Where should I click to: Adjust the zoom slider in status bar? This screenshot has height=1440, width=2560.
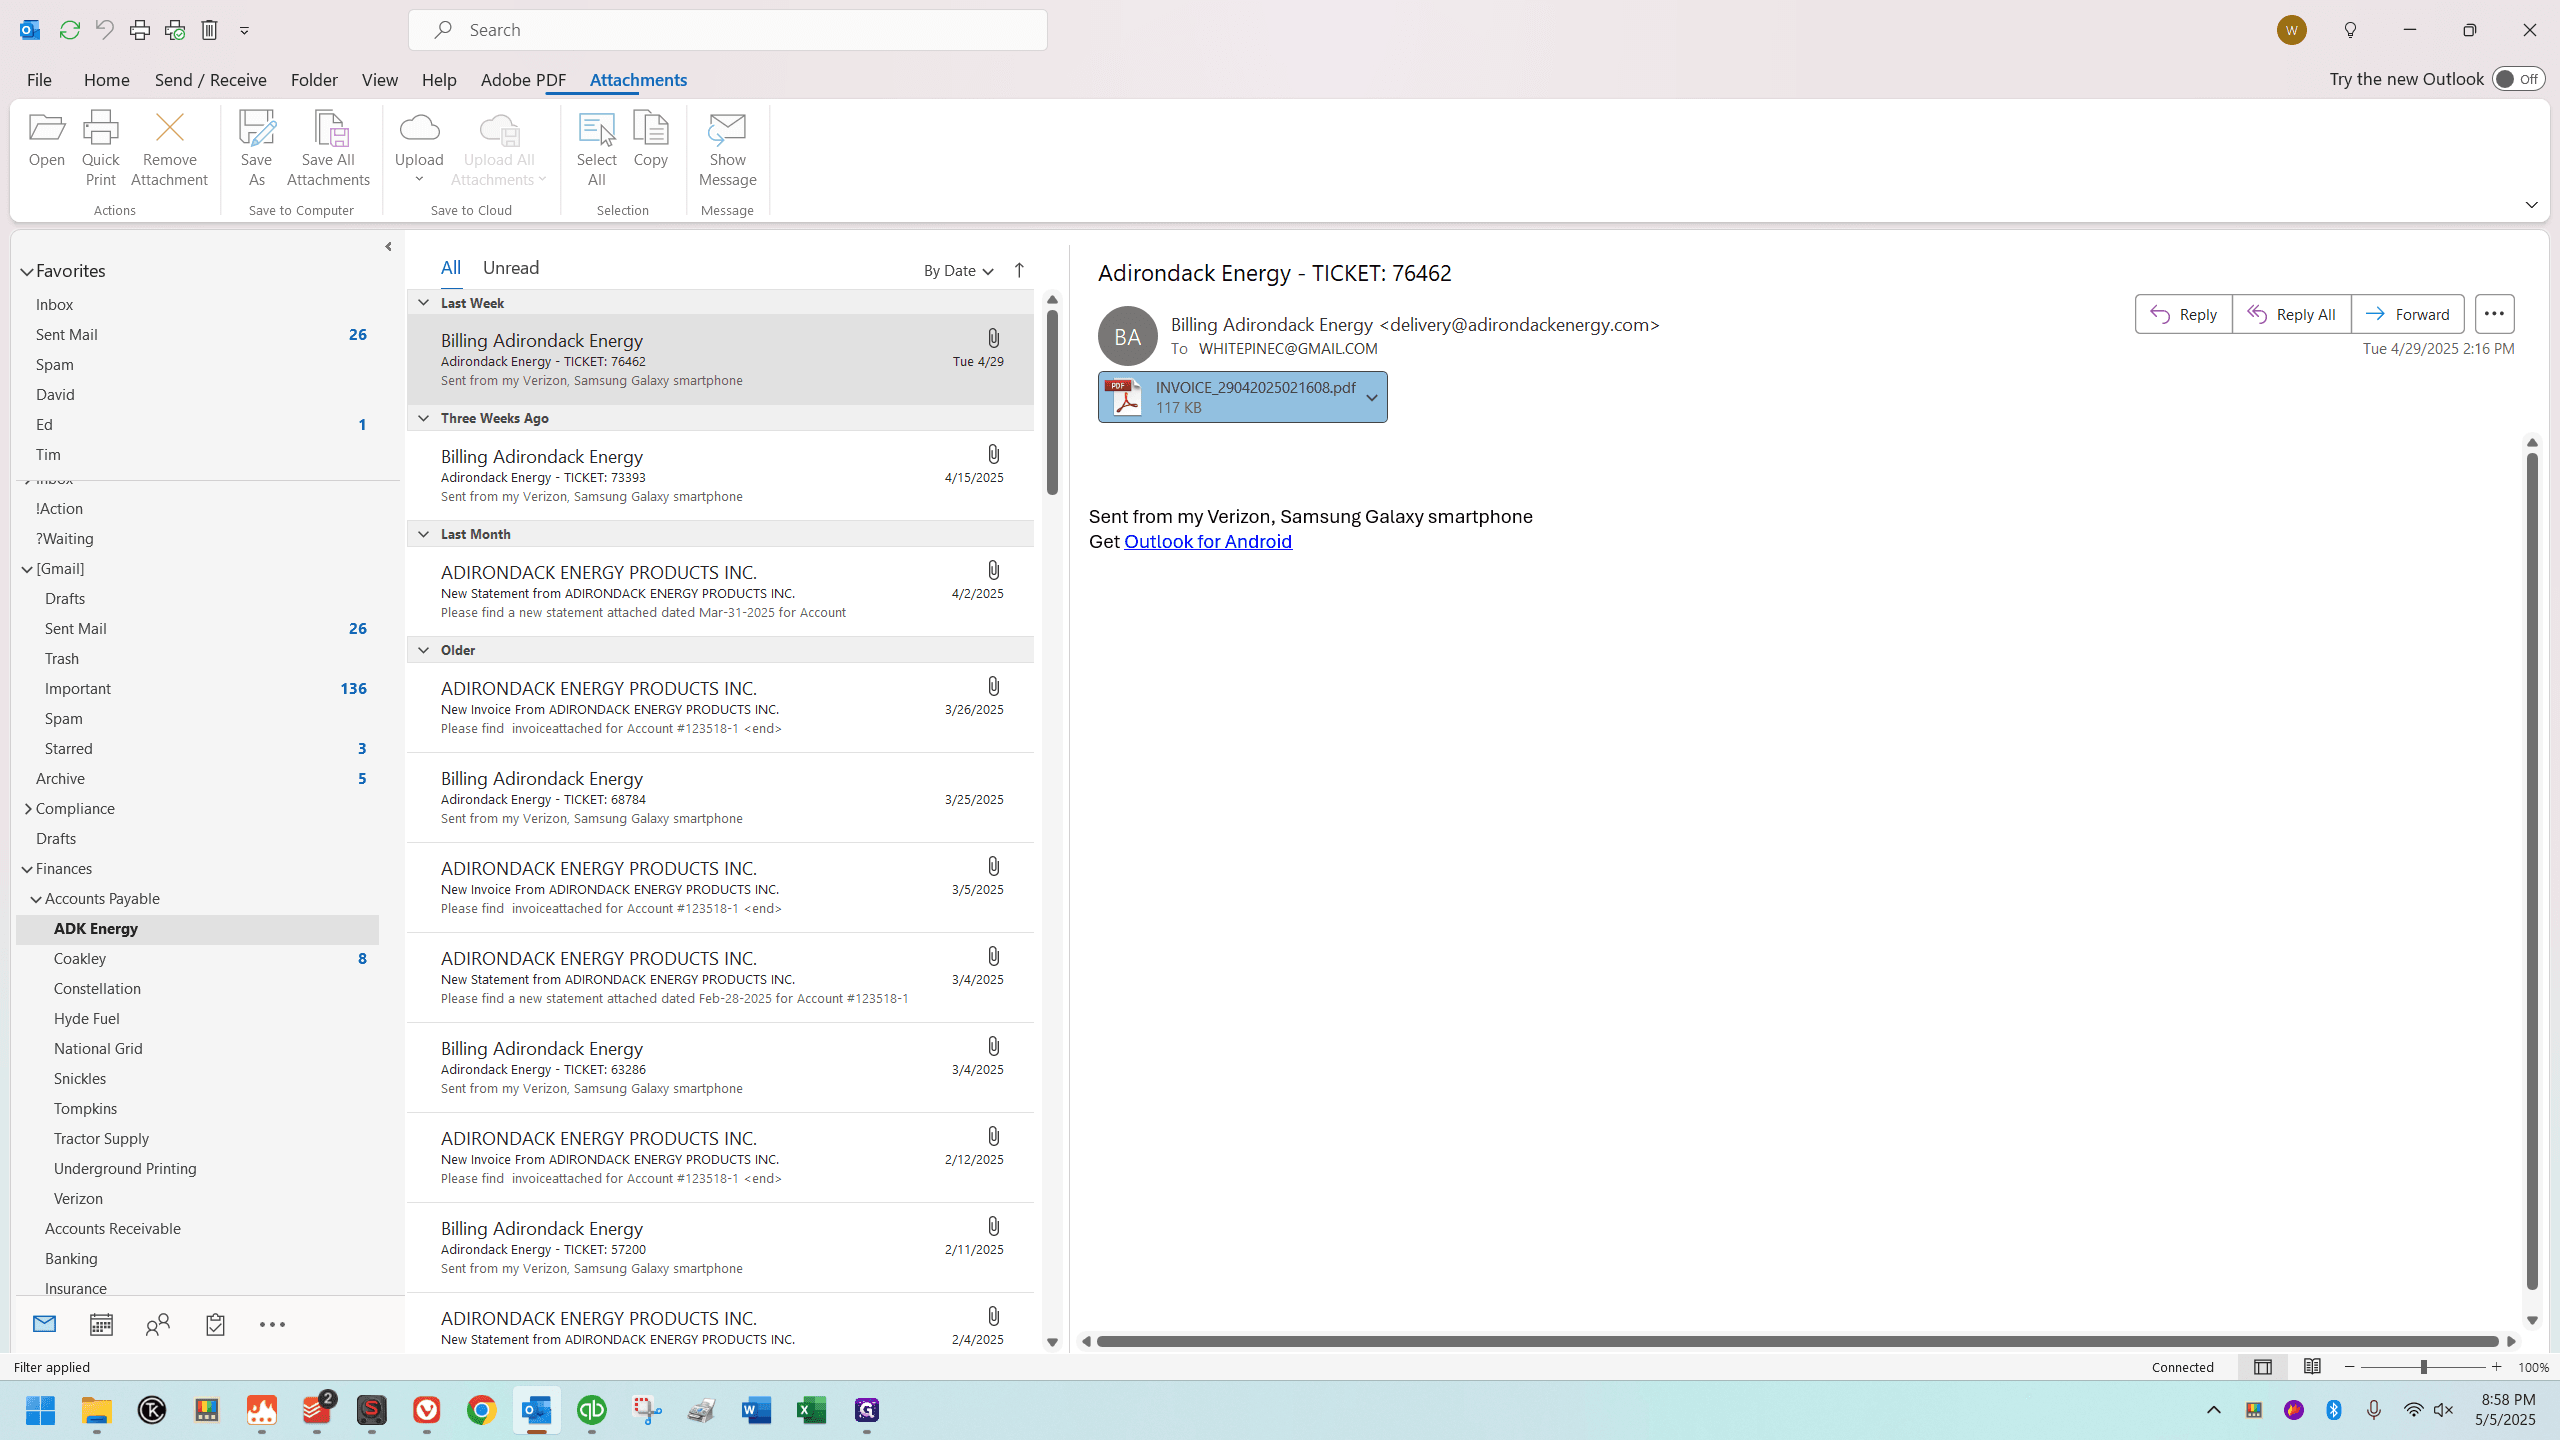(2423, 1367)
